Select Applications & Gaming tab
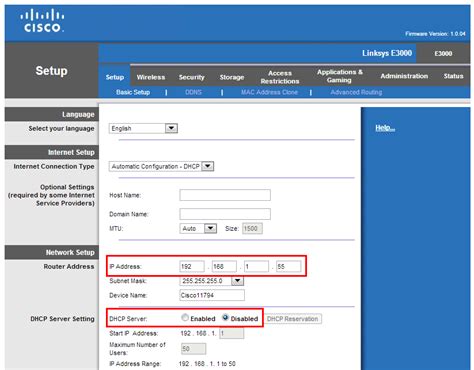Screen dimensions: 474x370 click(x=340, y=76)
